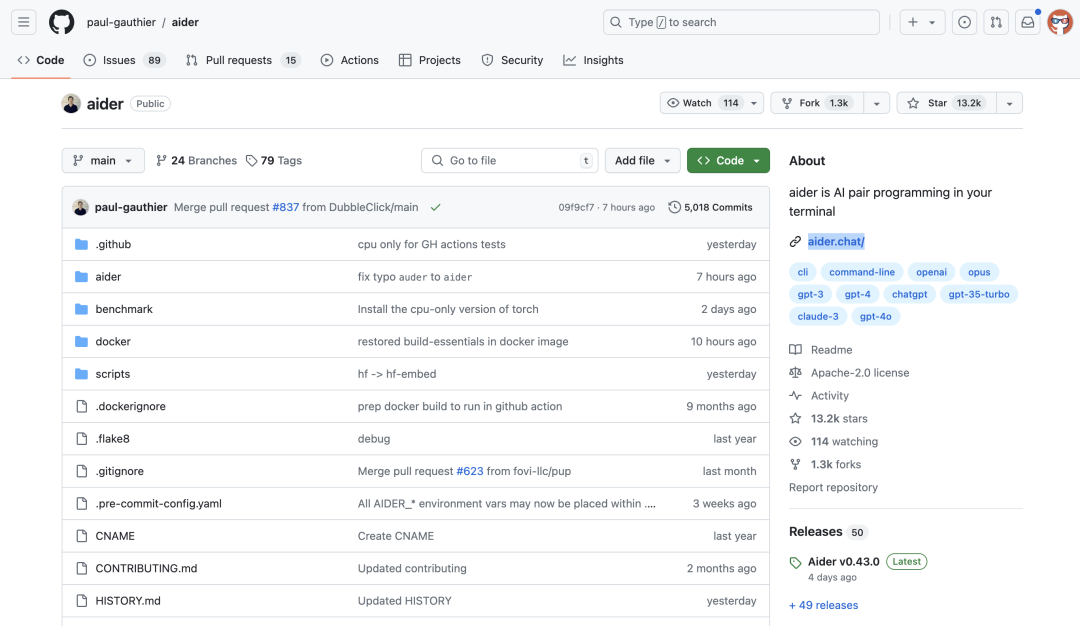Image resolution: width=1080 pixels, height=626 pixels.
Task: Click the Go to file search field
Action: pyautogui.click(x=510, y=160)
